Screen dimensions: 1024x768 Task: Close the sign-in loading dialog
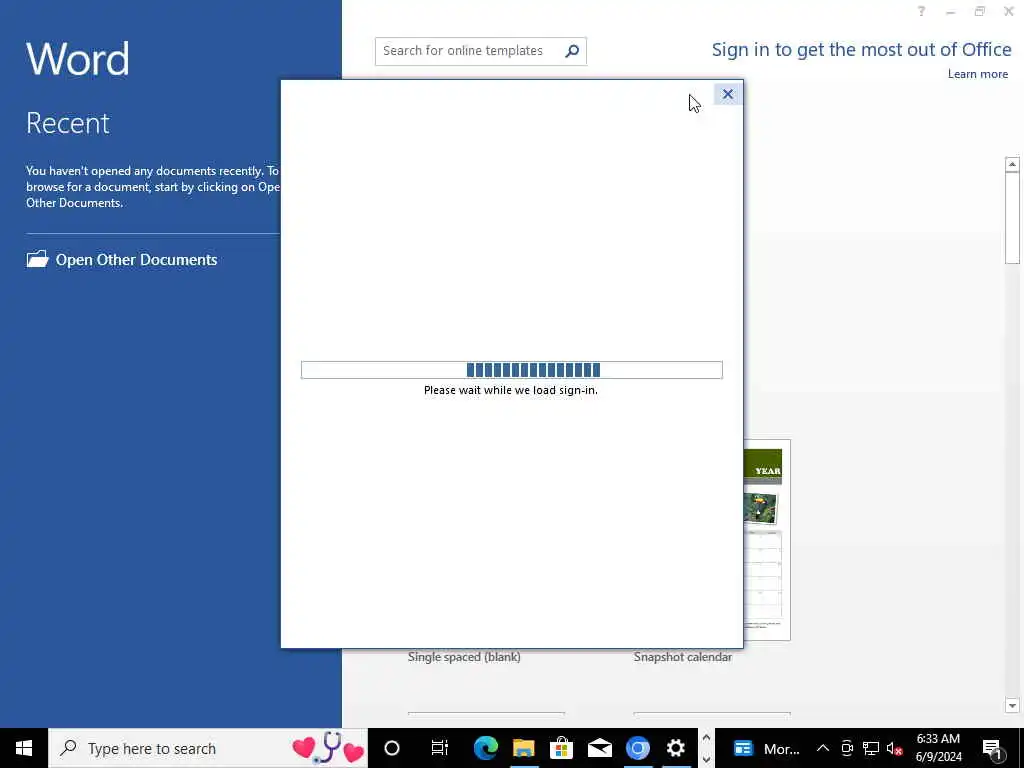click(x=728, y=94)
